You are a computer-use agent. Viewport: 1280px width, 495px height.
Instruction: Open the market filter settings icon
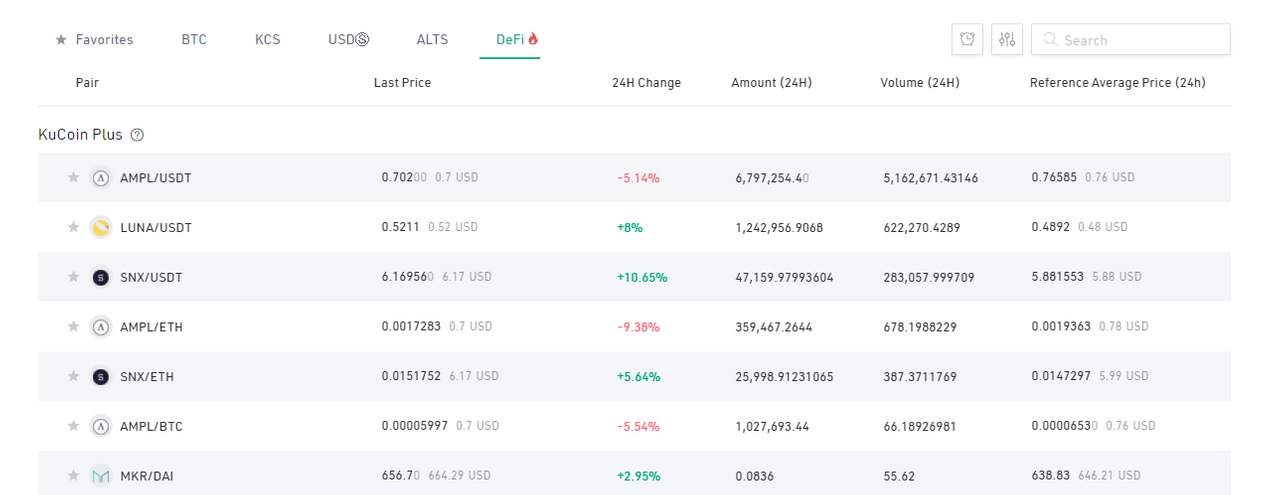(1007, 39)
